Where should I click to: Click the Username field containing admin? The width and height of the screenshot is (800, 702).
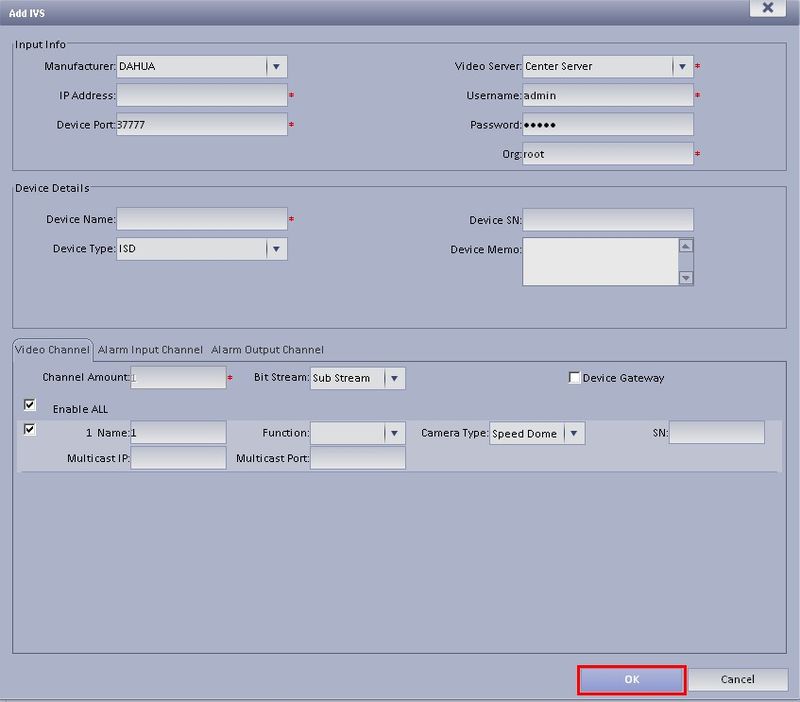tap(608, 95)
